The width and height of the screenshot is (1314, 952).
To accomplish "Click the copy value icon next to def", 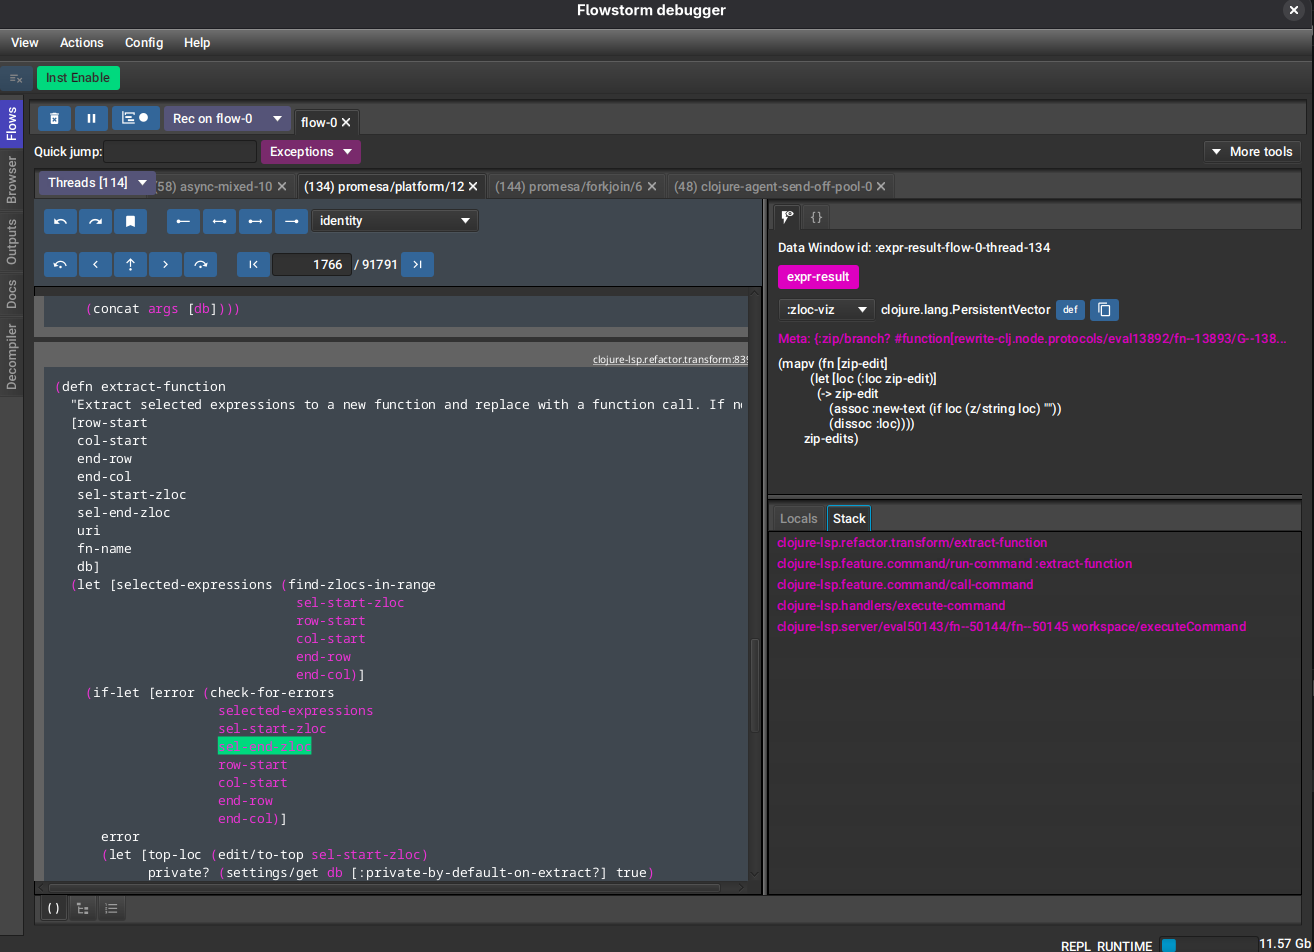I will 1104,310.
